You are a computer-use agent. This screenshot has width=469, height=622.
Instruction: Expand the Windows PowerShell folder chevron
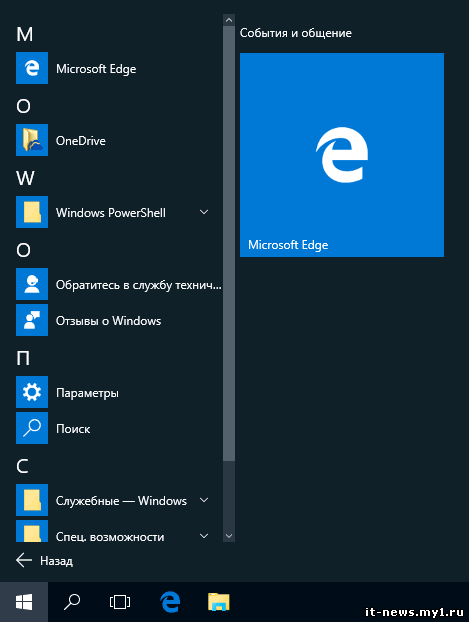(204, 212)
